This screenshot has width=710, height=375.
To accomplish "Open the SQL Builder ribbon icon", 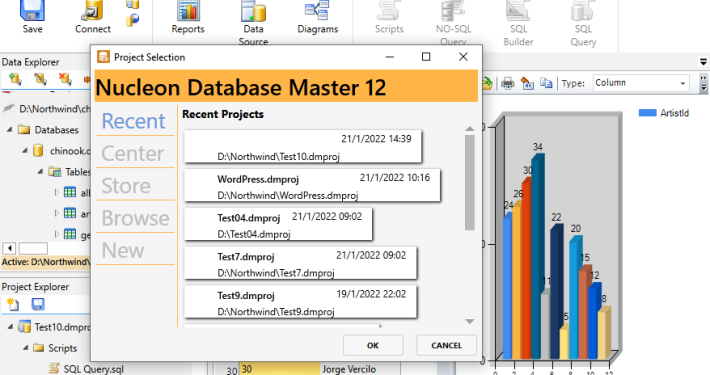I will coord(518,11).
